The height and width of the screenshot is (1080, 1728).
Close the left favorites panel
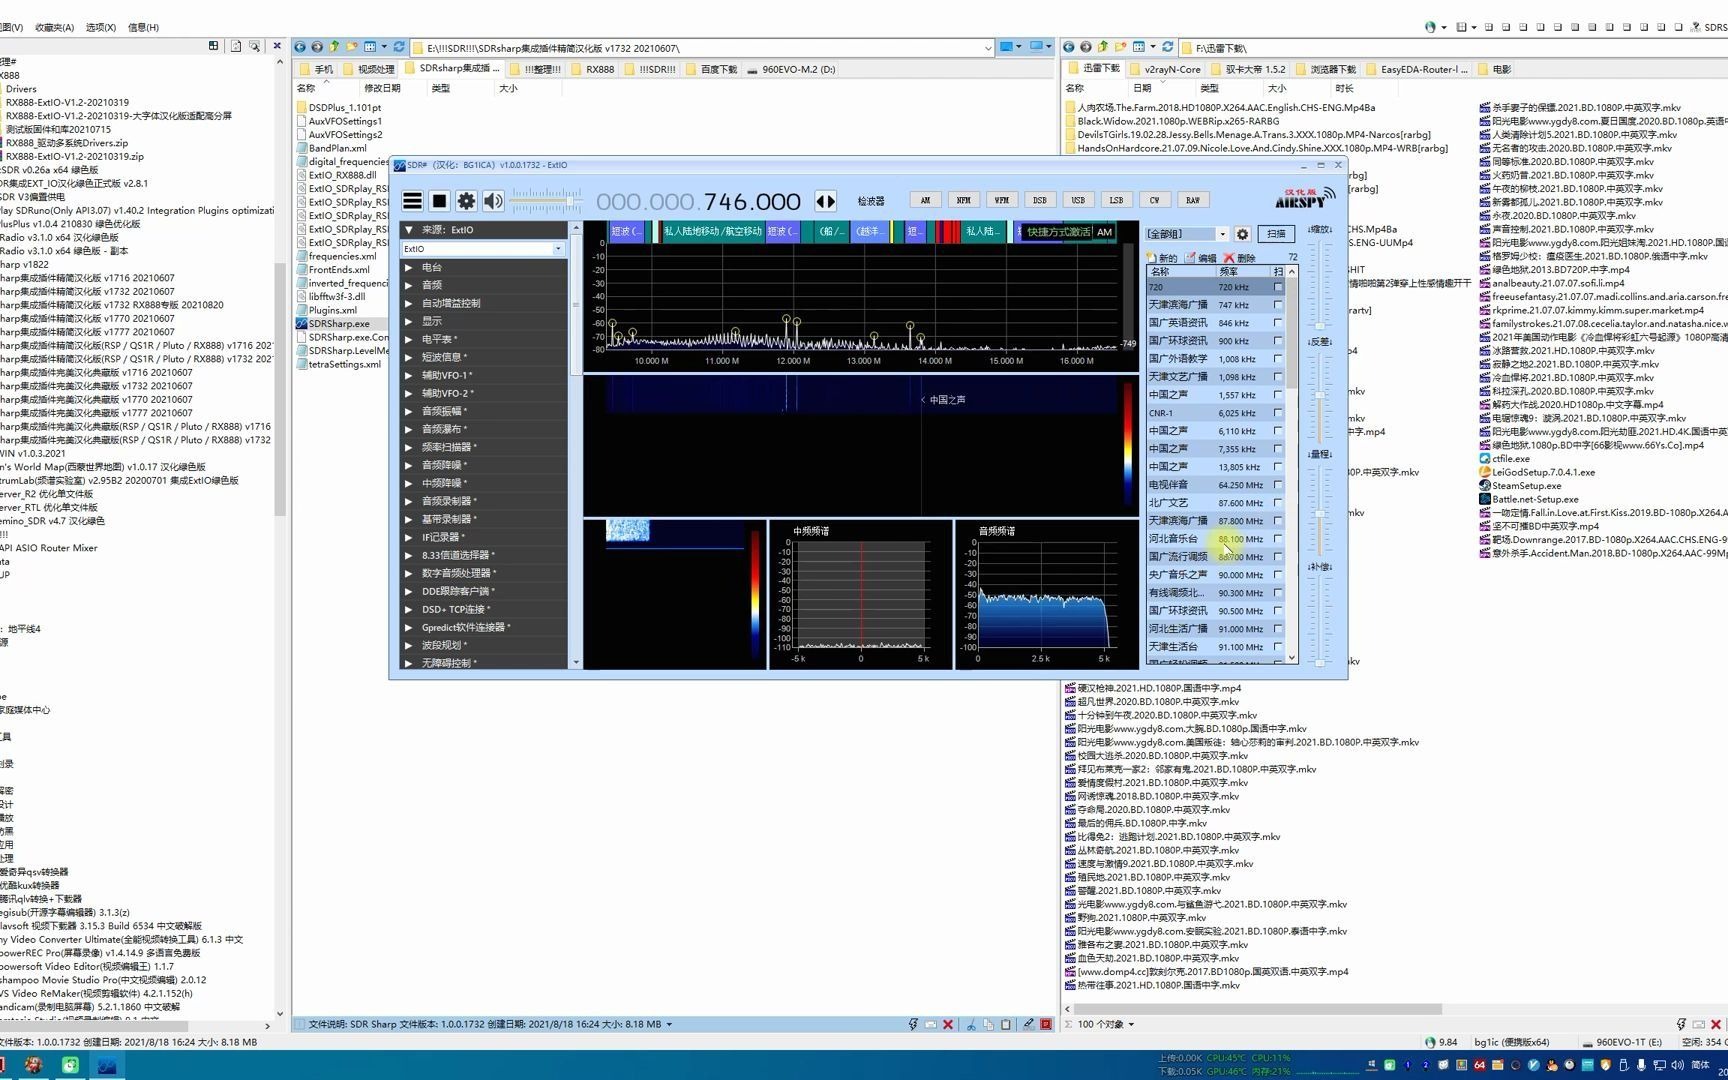277,46
